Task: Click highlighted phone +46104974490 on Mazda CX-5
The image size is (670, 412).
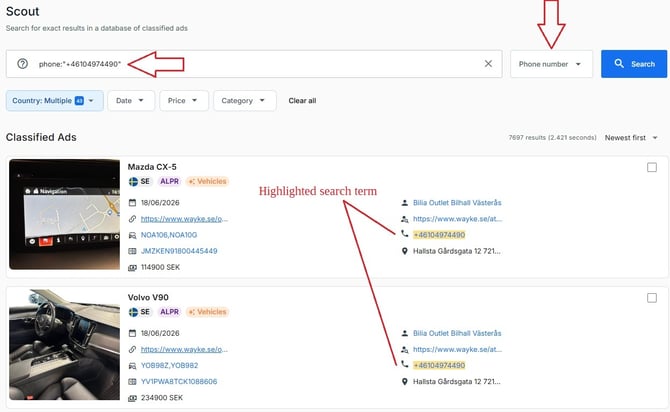Action: coord(439,235)
